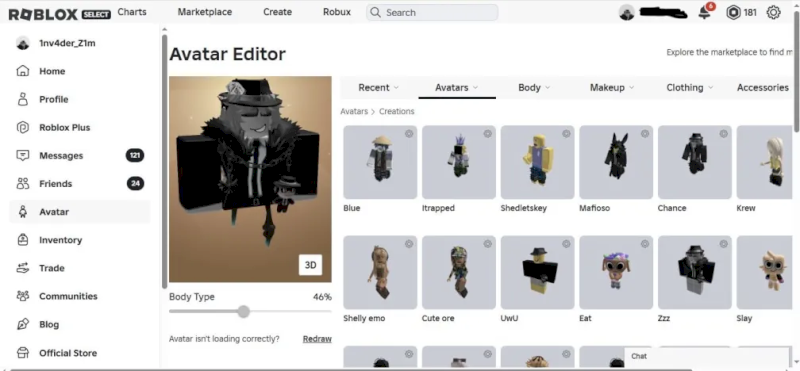Viewport: 800px width, 371px height.
Task: Click the Redraw link
Action: 317,339
